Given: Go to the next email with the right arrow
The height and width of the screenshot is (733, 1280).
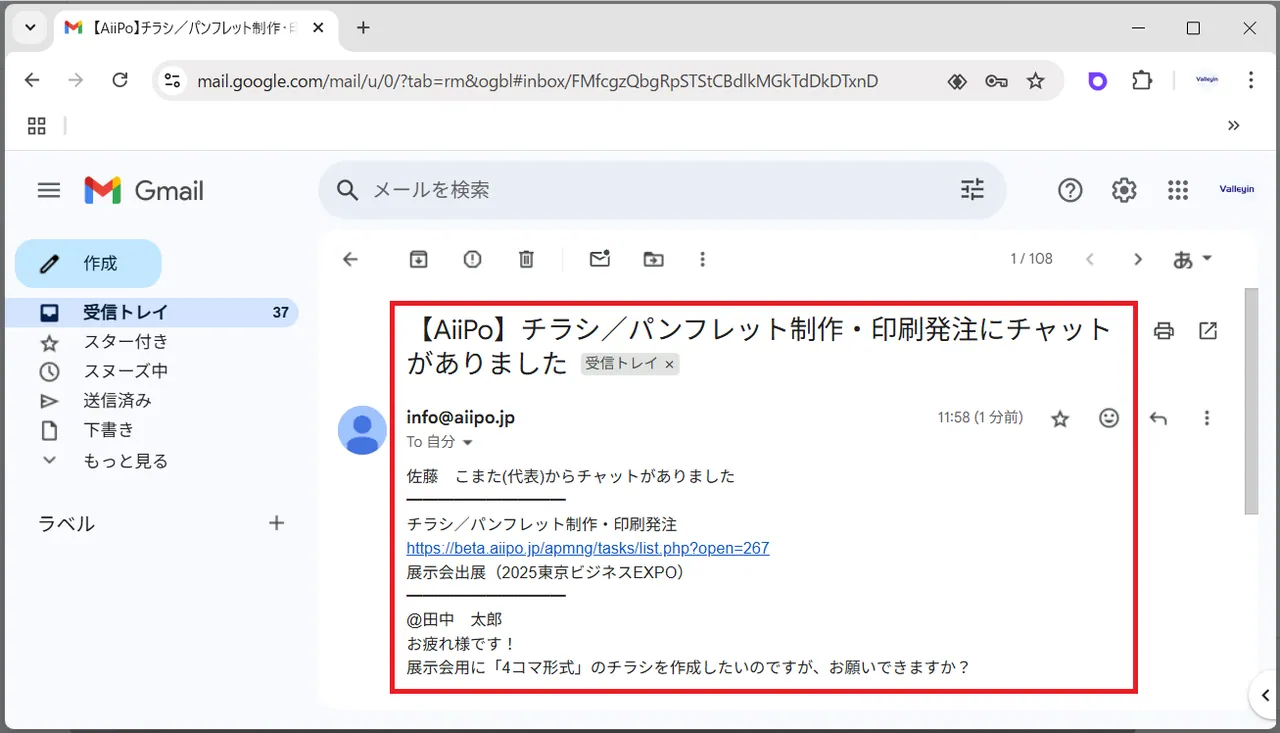Looking at the screenshot, I should point(1137,259).
